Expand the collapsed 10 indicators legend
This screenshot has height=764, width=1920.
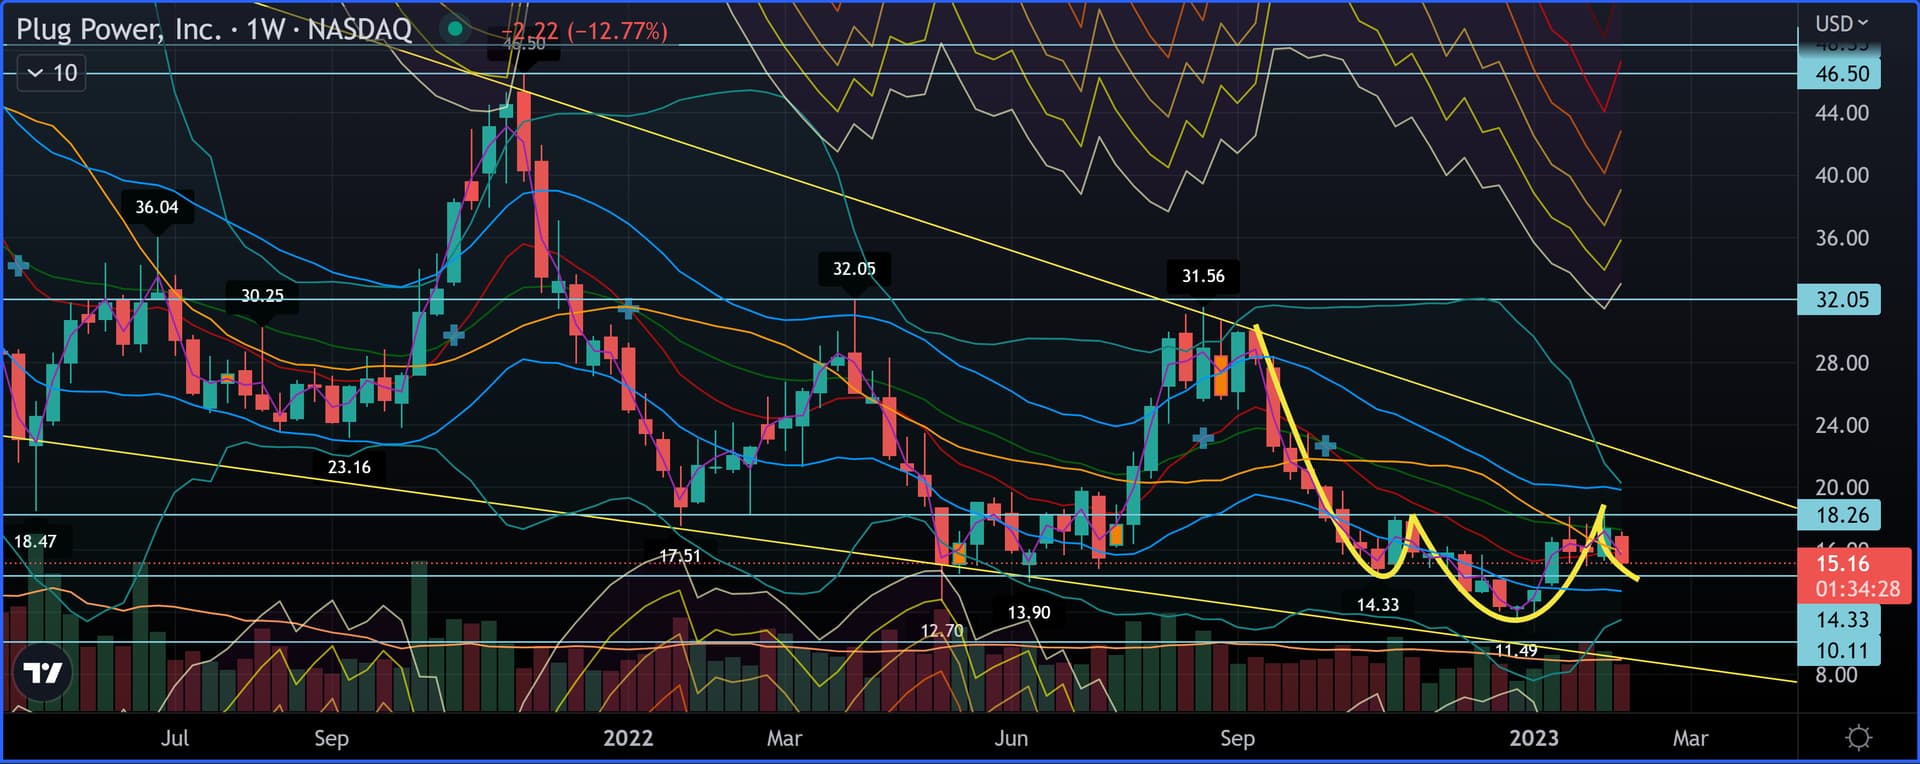point(52,73)
